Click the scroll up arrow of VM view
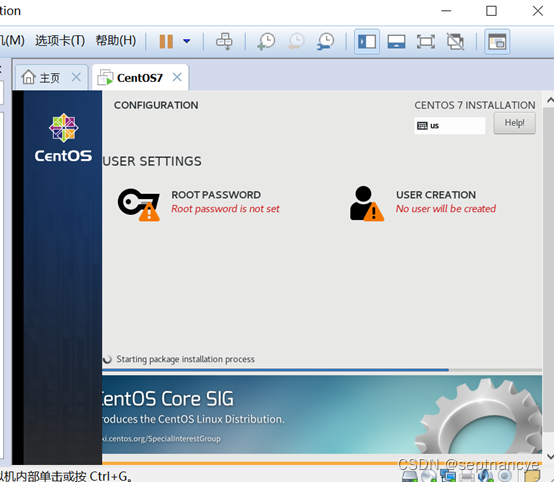The image size is (554, 482). tap(549, 100)
